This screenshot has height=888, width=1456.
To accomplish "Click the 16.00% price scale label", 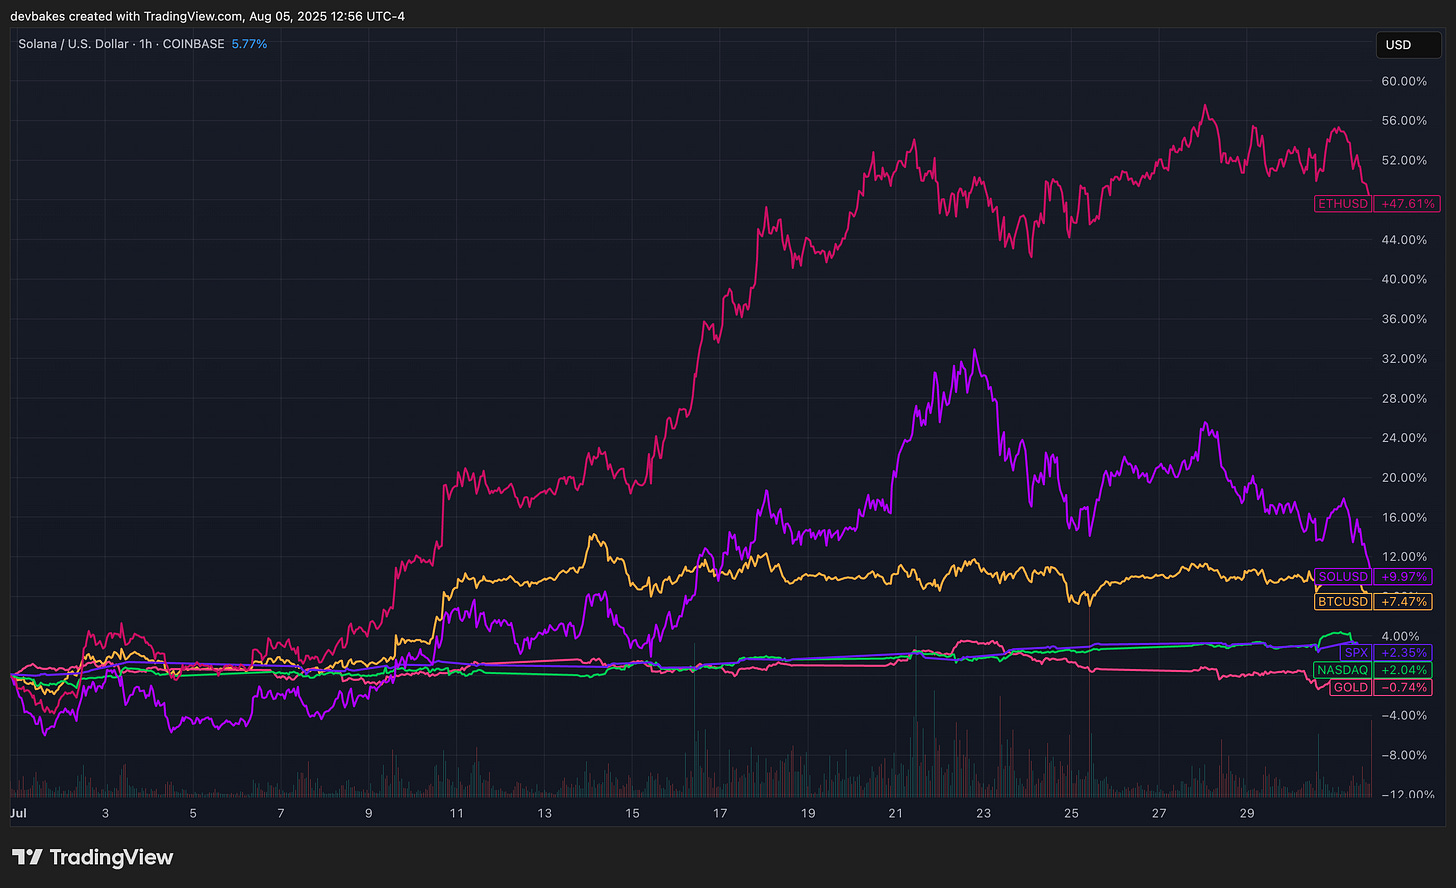I will pyautogui.click(x=1404, y=517).
